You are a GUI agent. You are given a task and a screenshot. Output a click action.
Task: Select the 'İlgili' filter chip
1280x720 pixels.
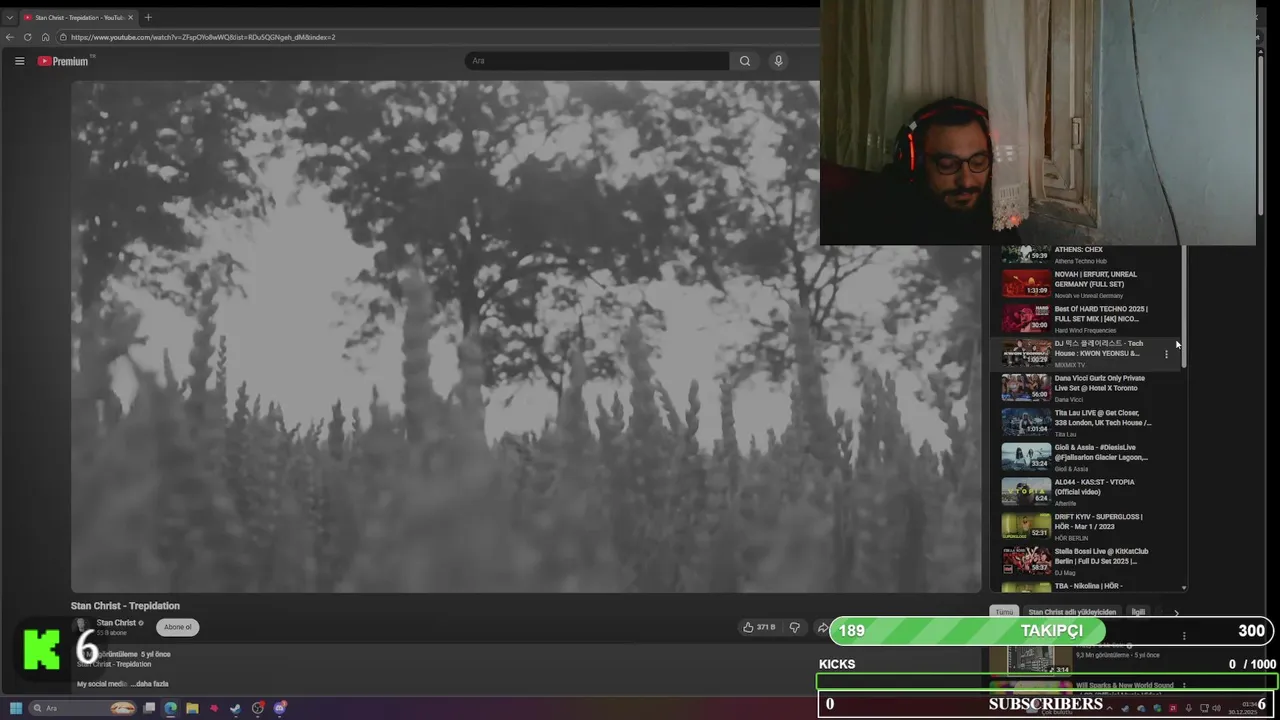pos(1138,612)
